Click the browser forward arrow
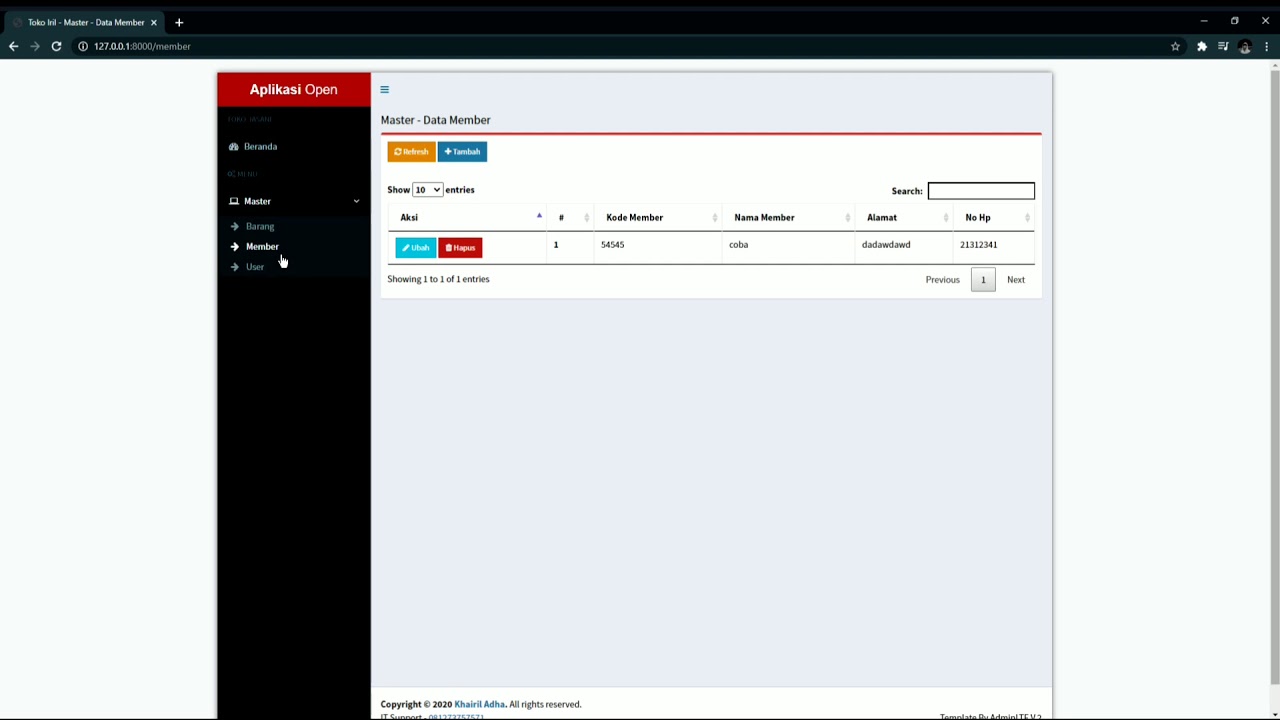 coord(35,46)
